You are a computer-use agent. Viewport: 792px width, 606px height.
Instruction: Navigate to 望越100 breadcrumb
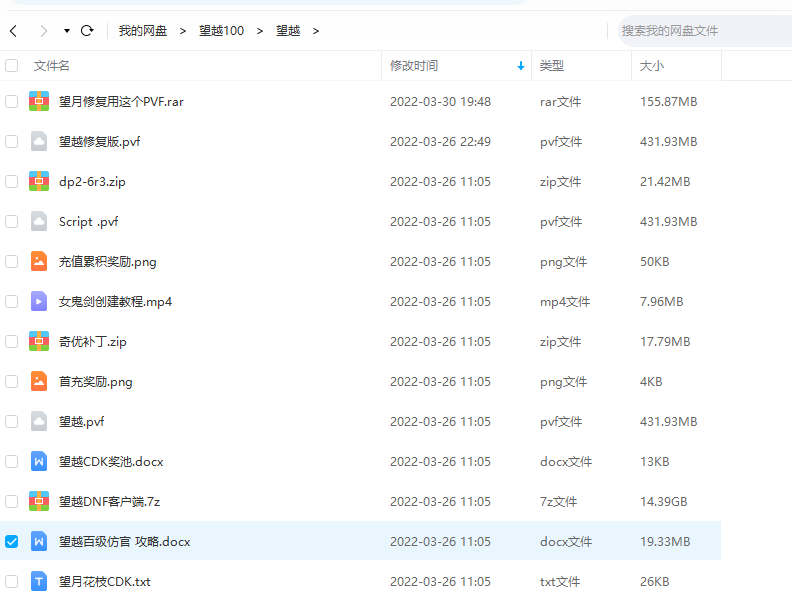(x=221, y=31)
